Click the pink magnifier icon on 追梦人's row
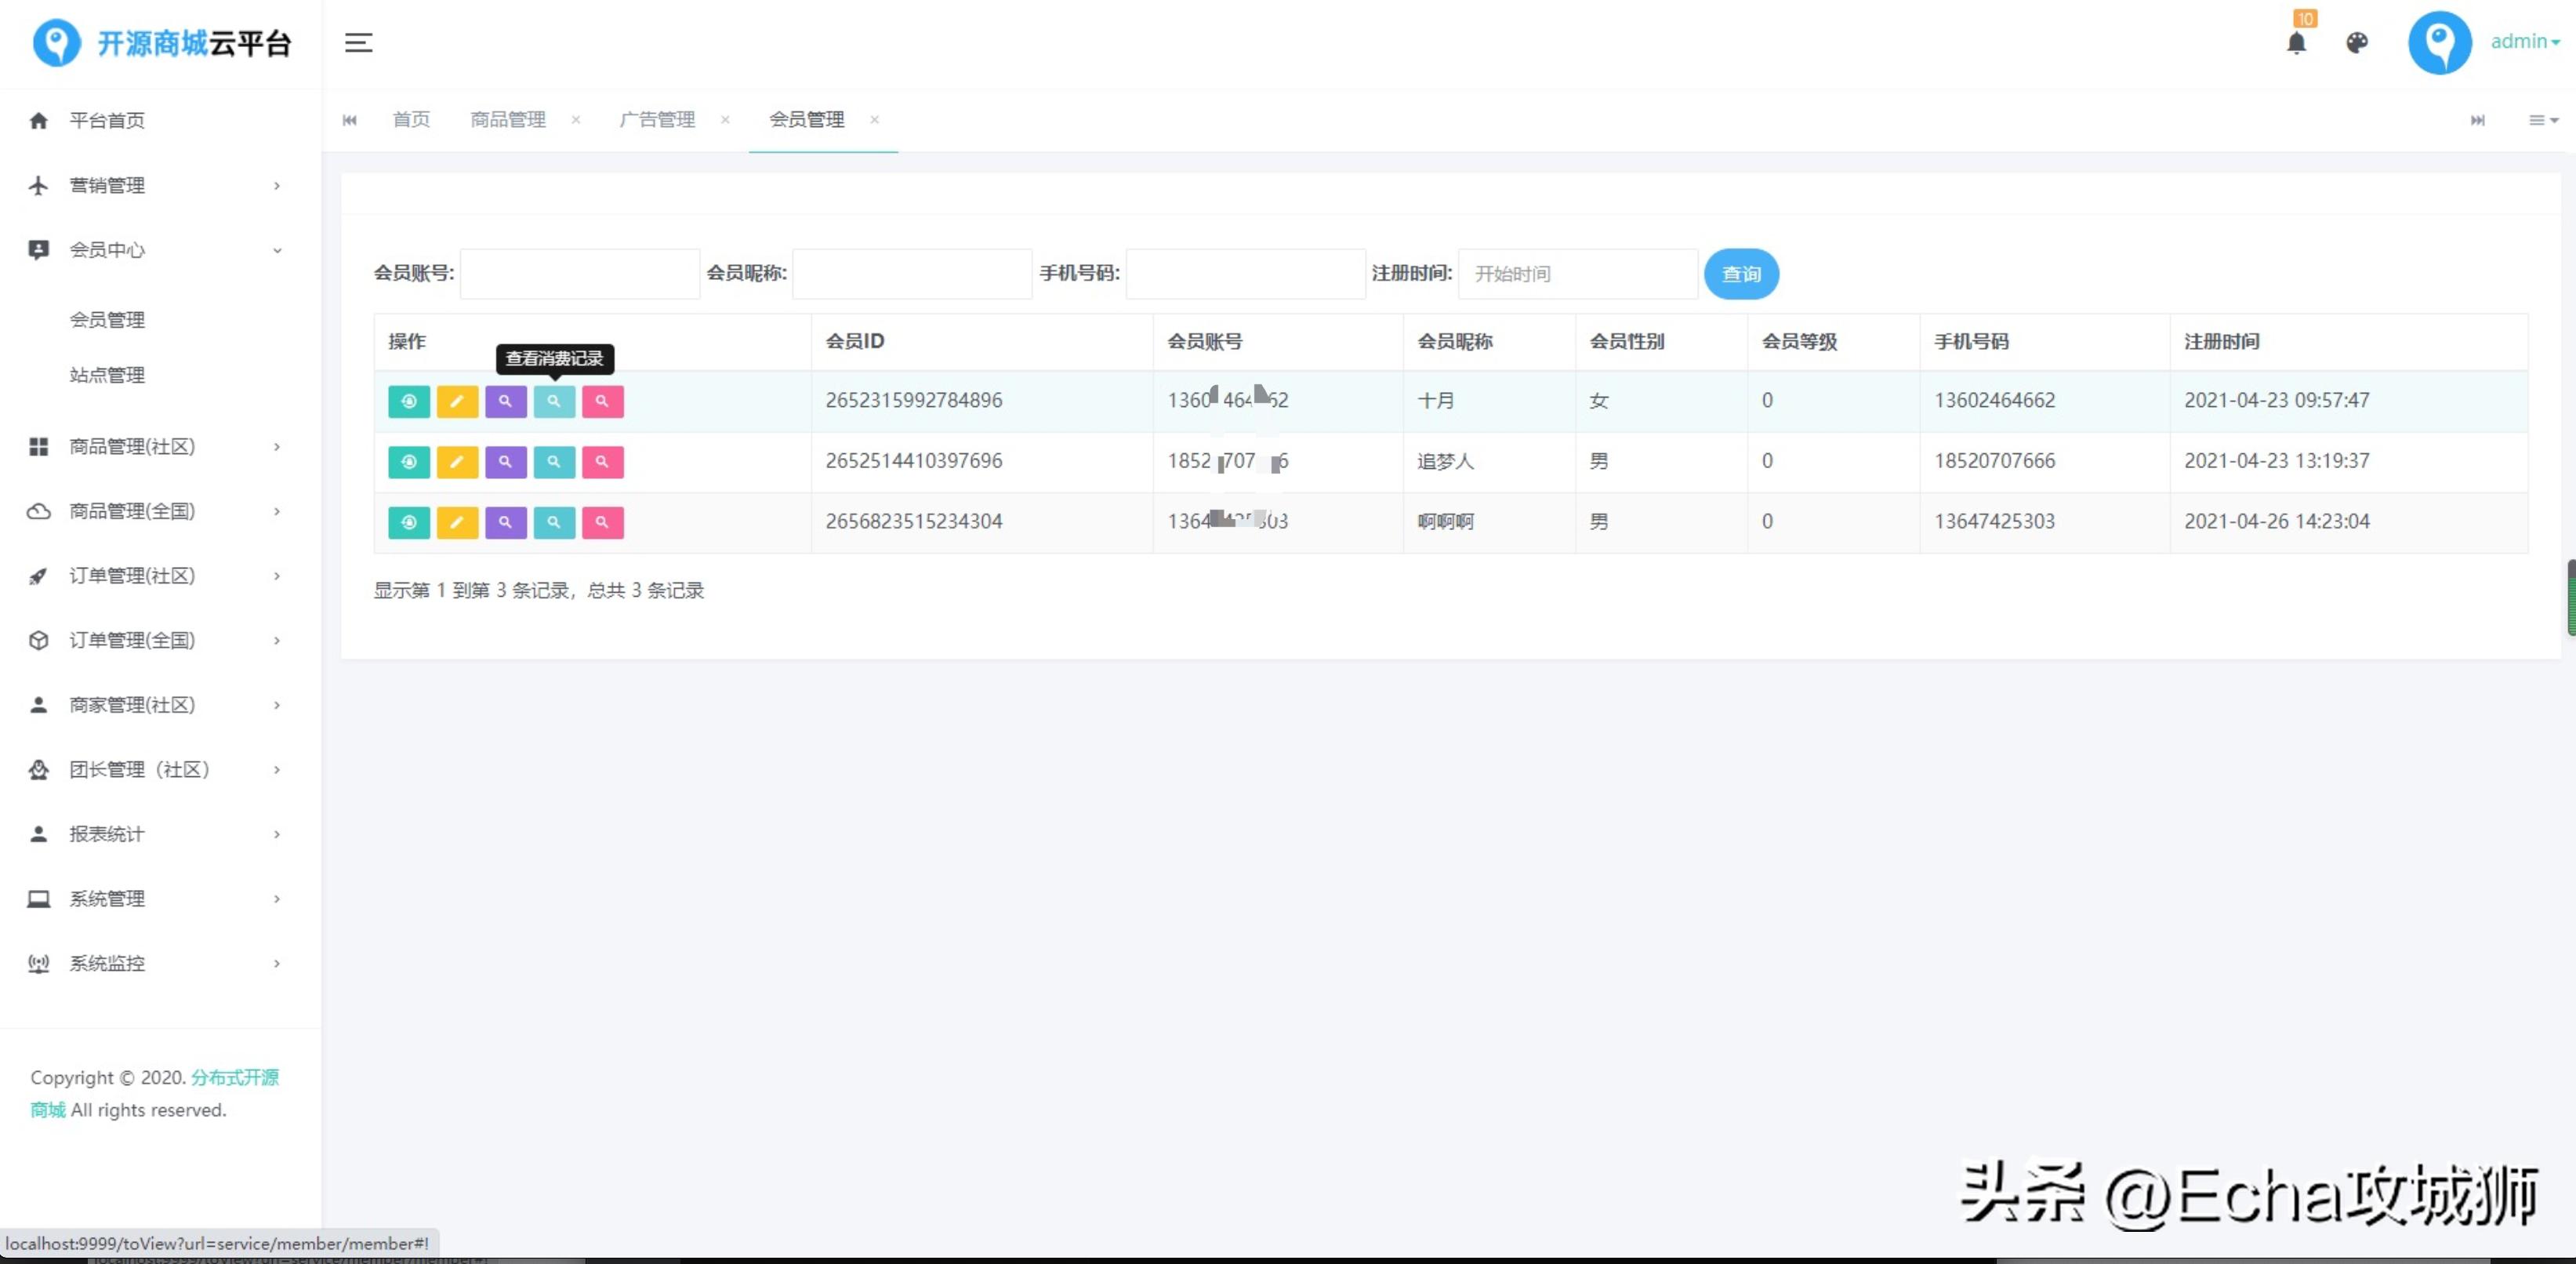Screen dimensions: 2576x1264 [x=602, y=462]
